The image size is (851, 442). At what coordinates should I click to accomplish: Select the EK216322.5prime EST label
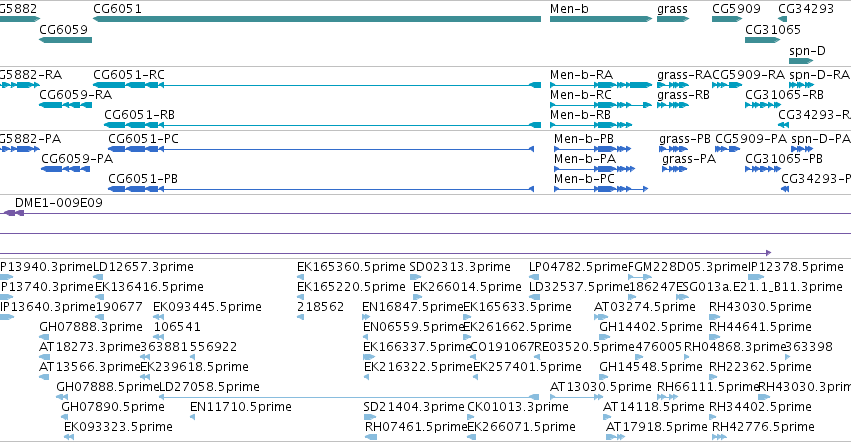coord(418,367)
